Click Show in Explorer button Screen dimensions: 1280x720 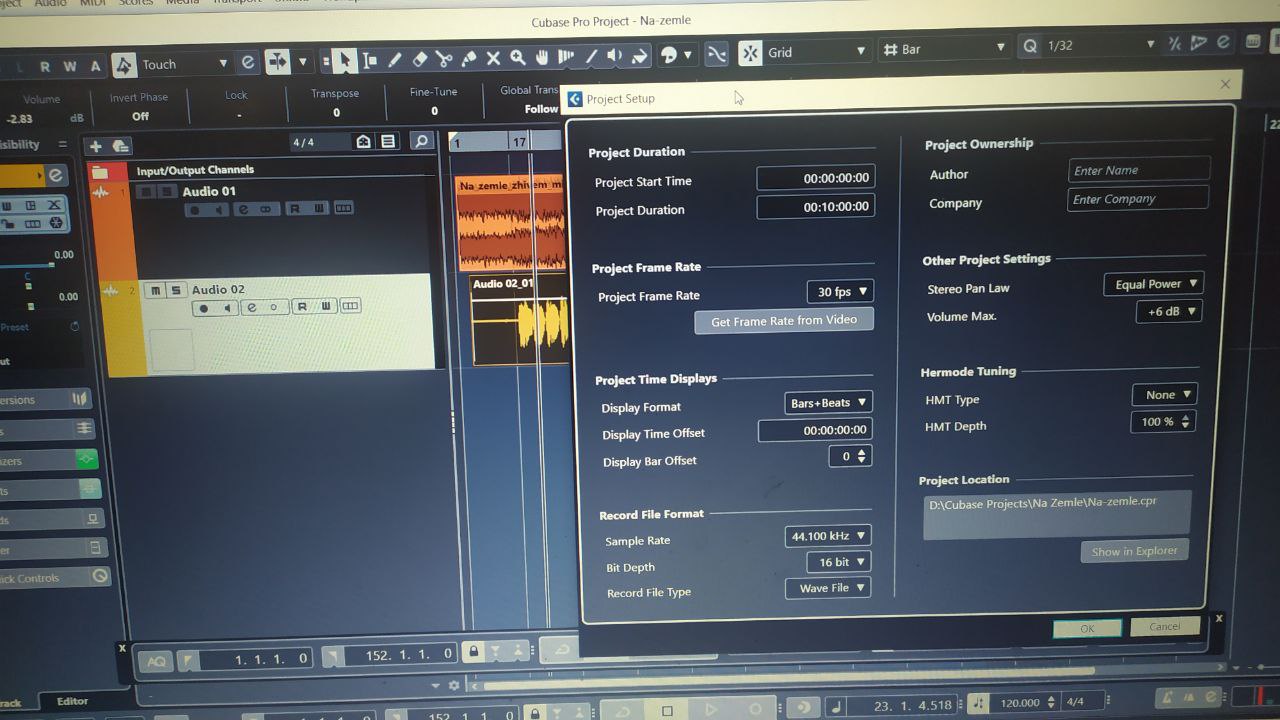[1134, 551]
